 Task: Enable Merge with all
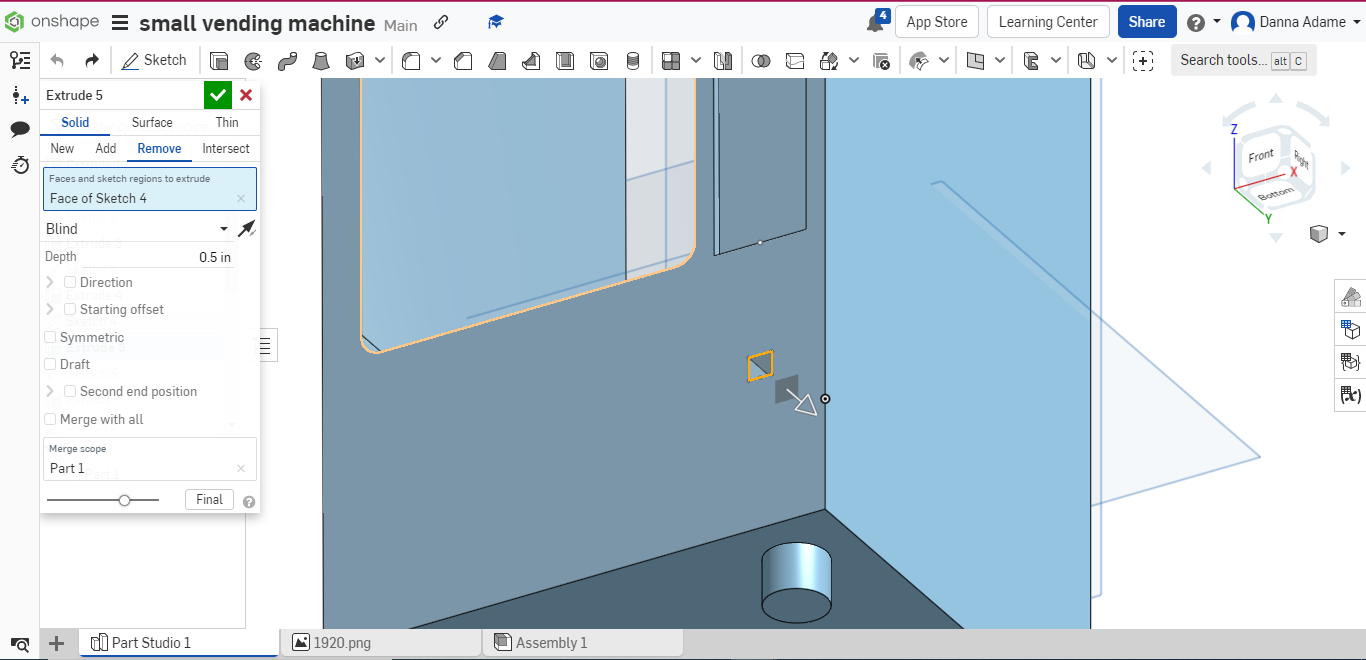(x=50, y=419)
